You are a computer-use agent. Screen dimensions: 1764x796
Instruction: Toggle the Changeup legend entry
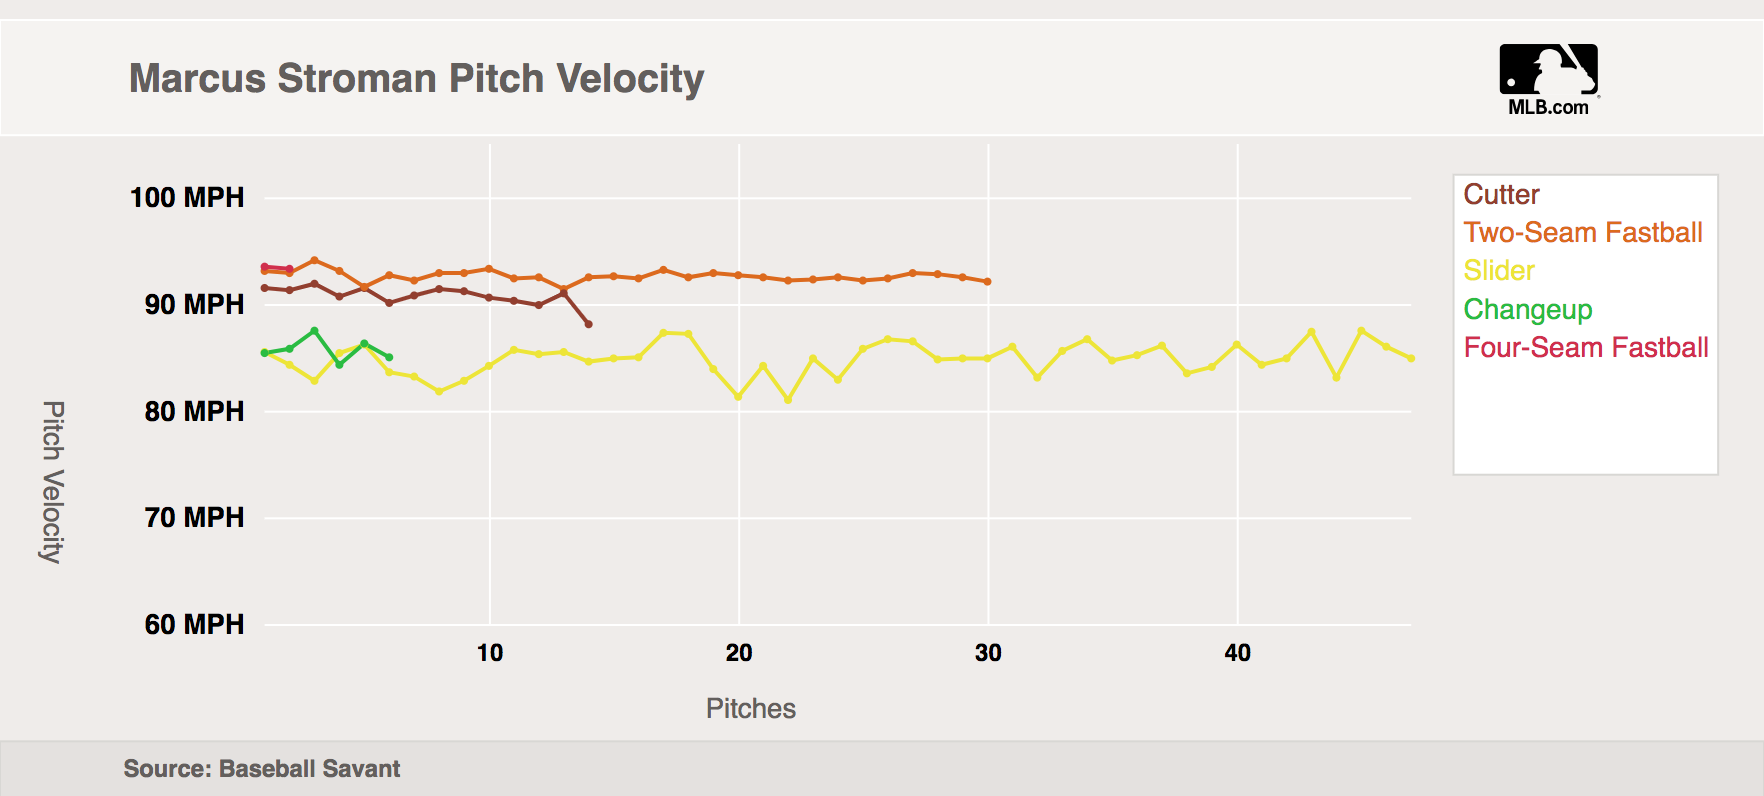1527,309
